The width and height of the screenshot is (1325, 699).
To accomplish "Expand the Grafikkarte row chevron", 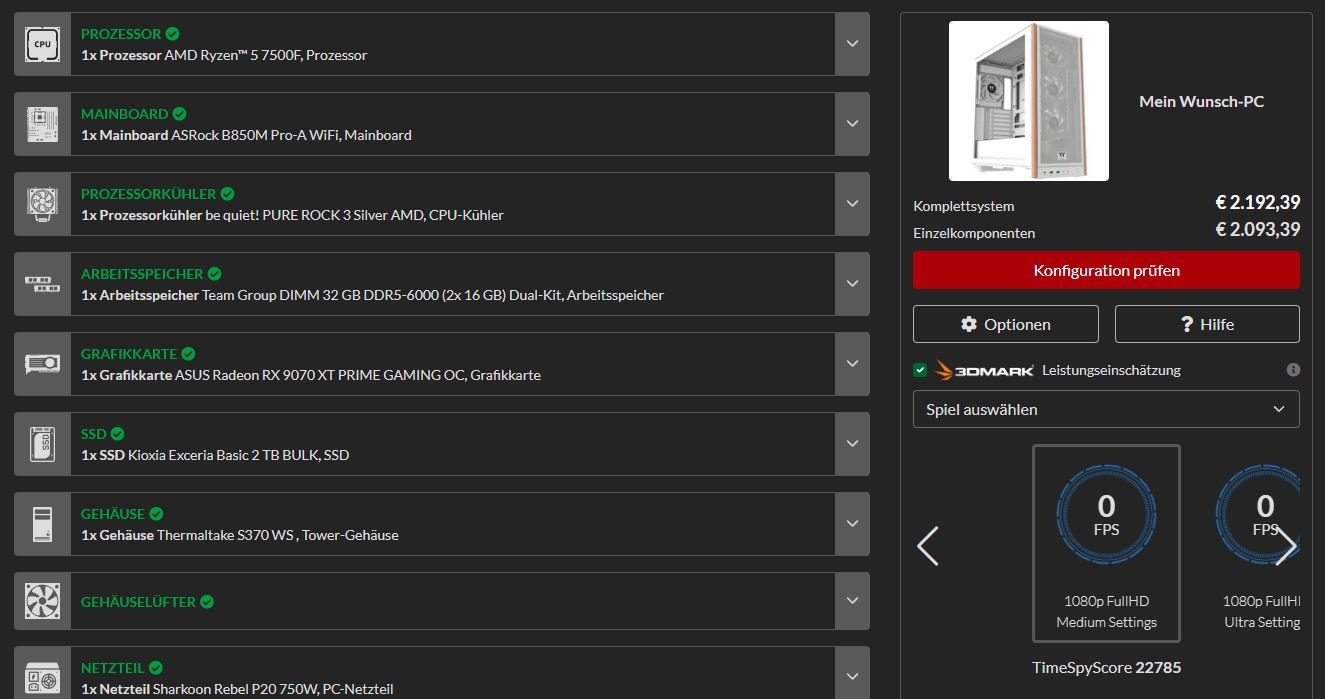I will click(x=852, y=364).
